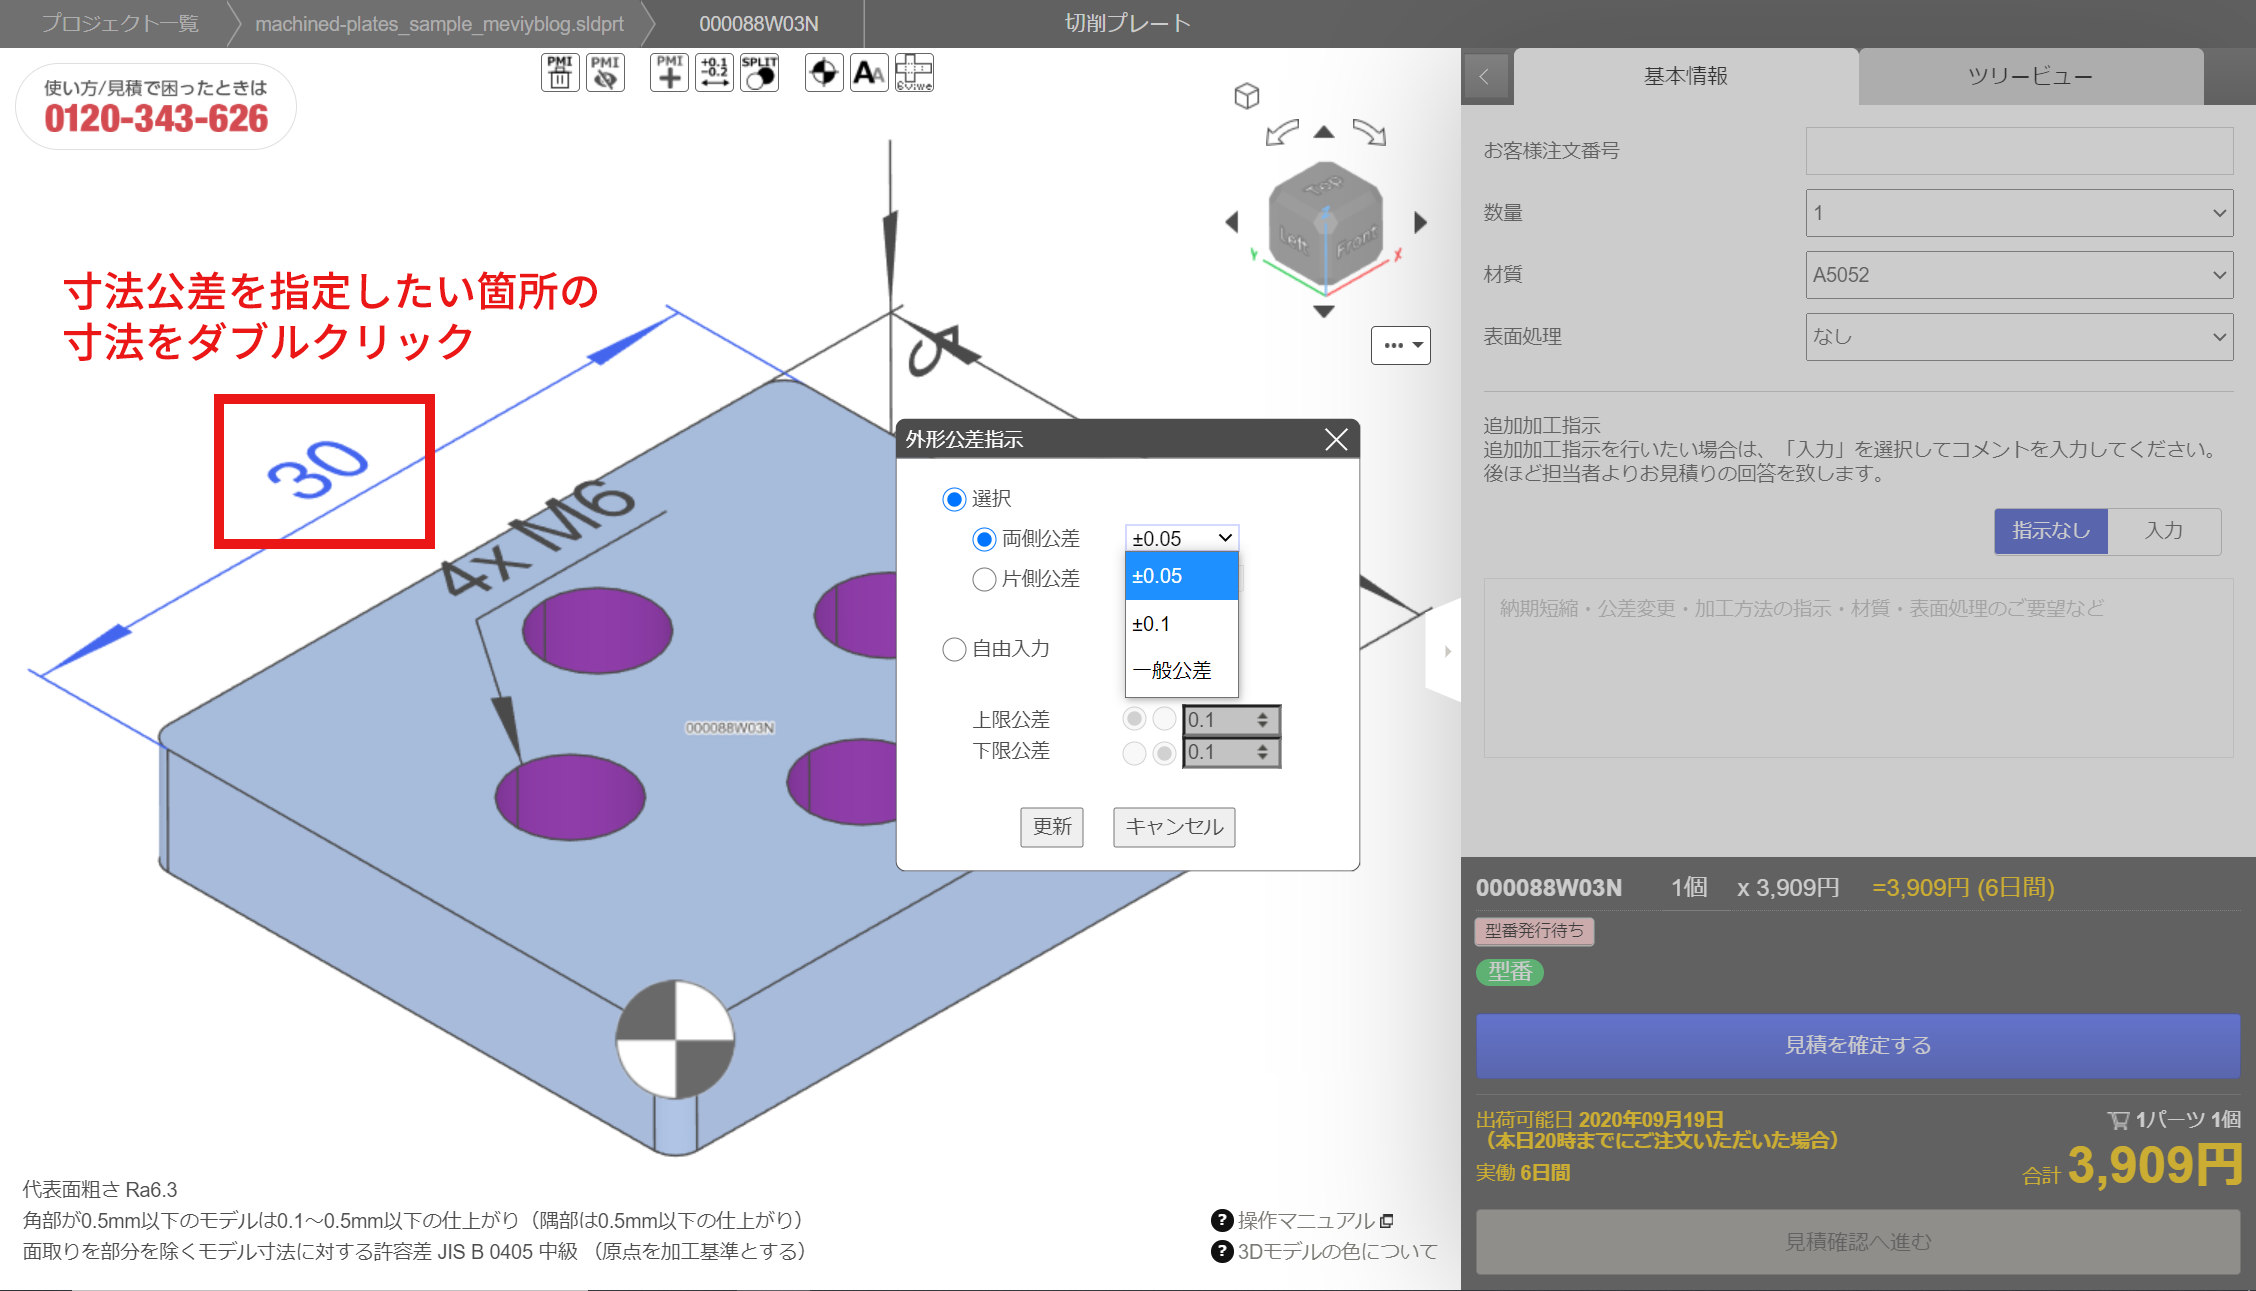Open the 3Dモデルの色について link
This screenshot has width=2256, height=1291.
(x=1337, y=1251)
